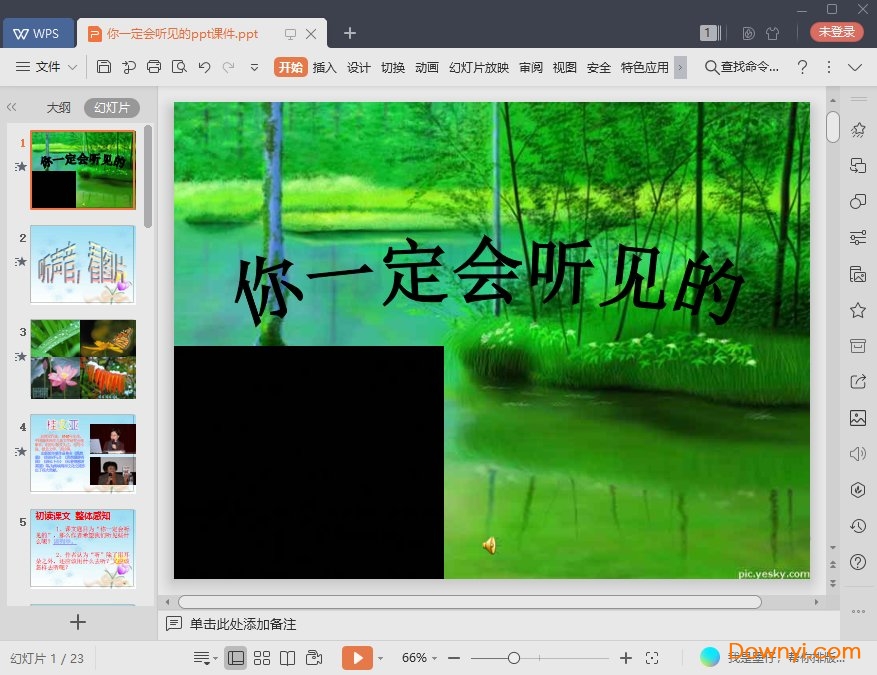Image resolution: width=877 pixels, height=675 pixels.
Task: Switch to the 插入 ribbon tab
Action: coord(325,68)
